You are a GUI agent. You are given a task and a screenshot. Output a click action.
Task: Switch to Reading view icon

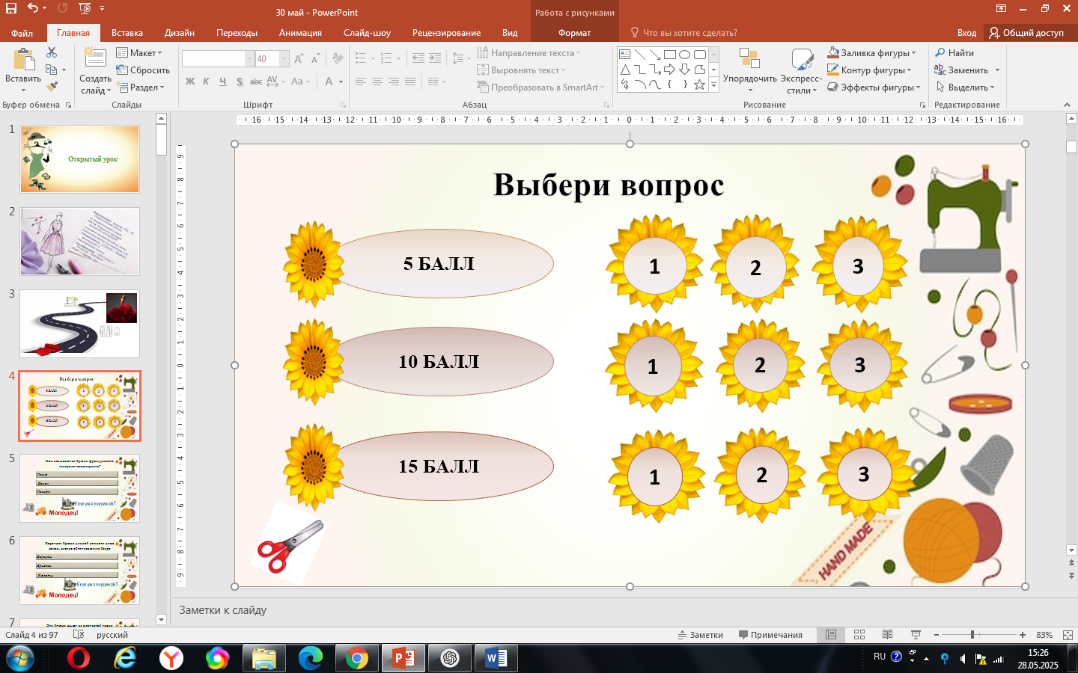887,635
